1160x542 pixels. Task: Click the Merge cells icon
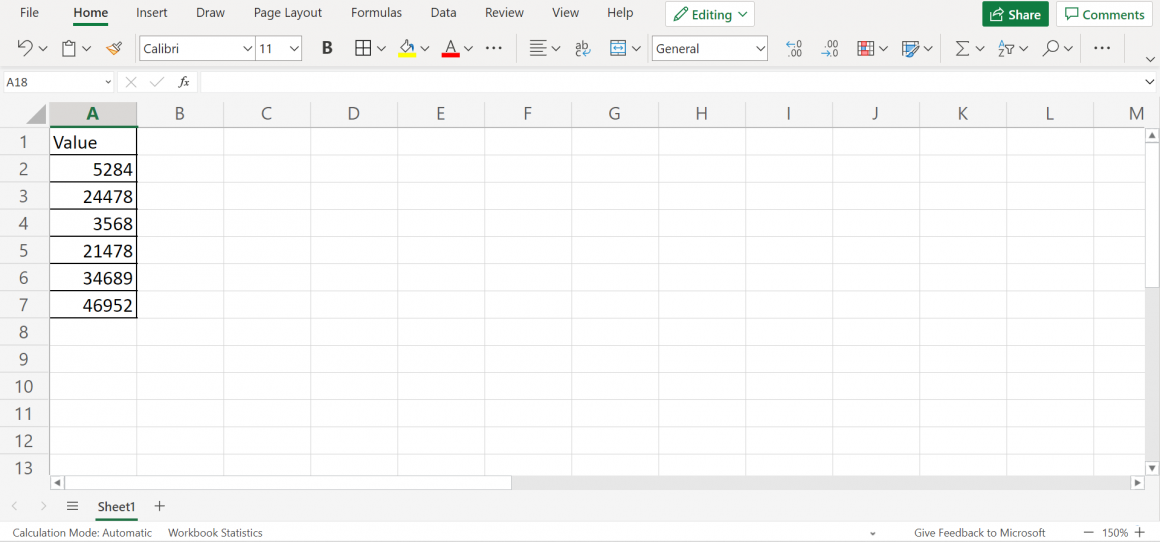coord(618,48)
